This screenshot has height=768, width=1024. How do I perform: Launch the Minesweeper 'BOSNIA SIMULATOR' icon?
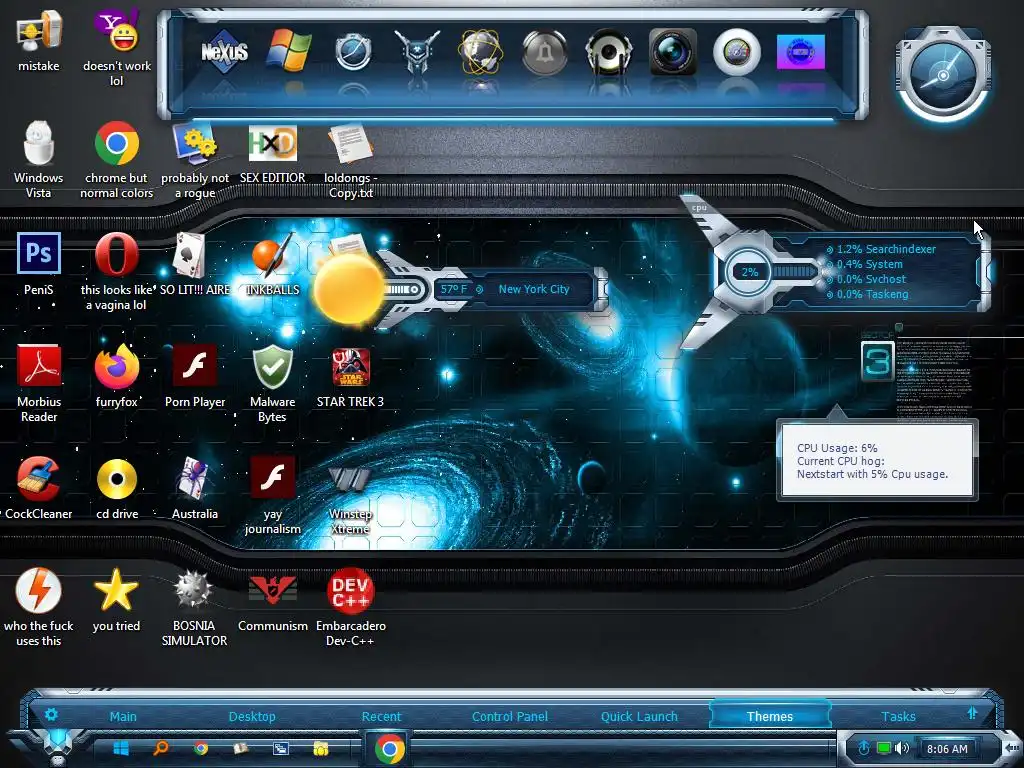pos(195,607)
